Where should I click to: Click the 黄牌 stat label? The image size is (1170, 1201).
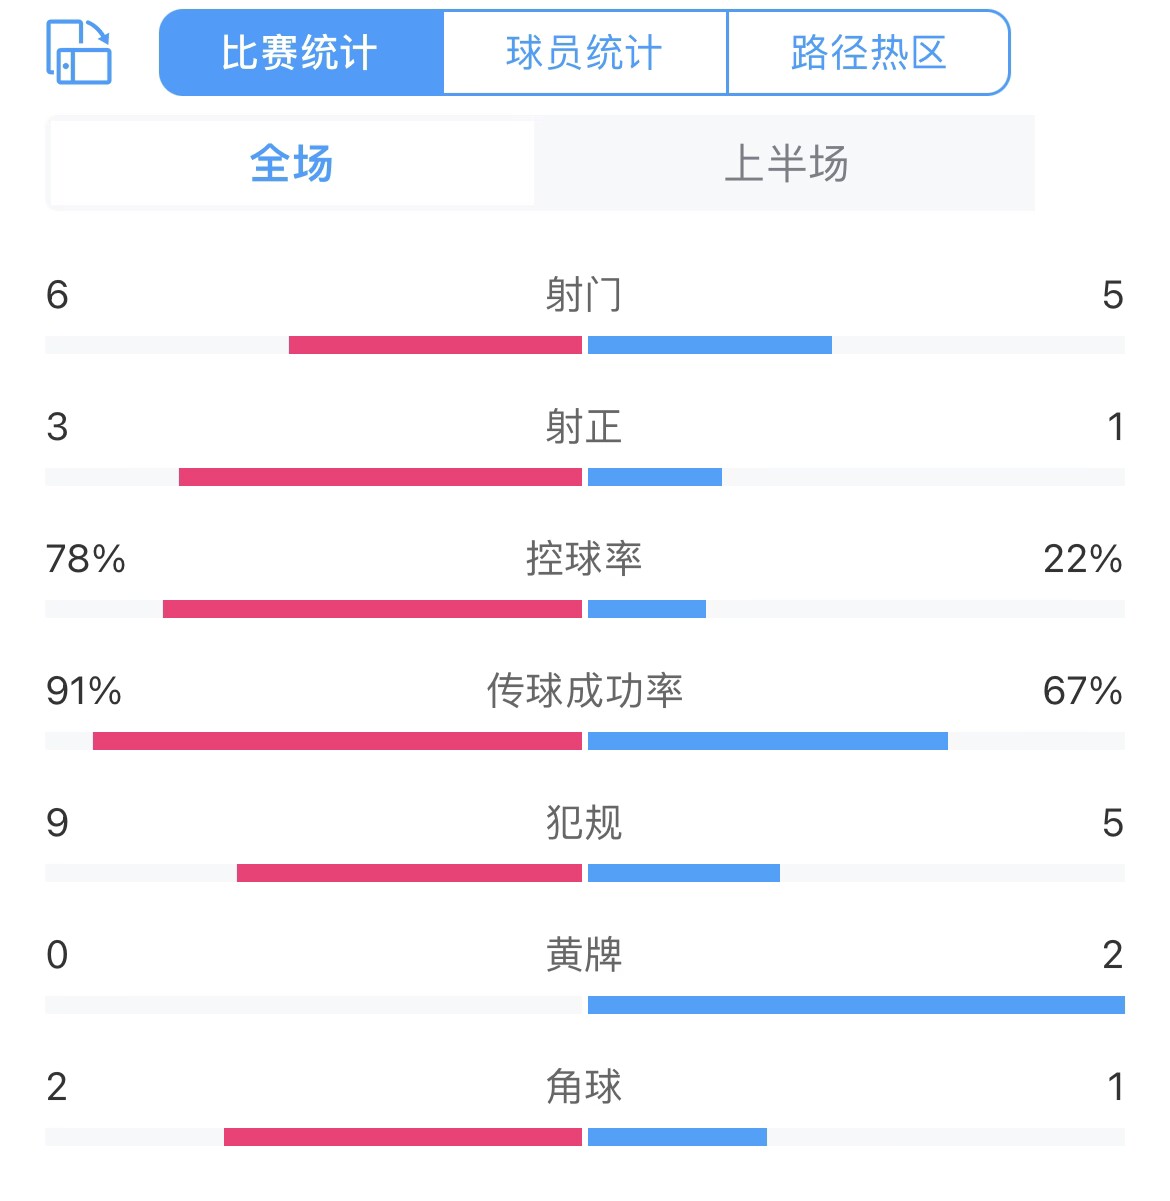[584, 955]
